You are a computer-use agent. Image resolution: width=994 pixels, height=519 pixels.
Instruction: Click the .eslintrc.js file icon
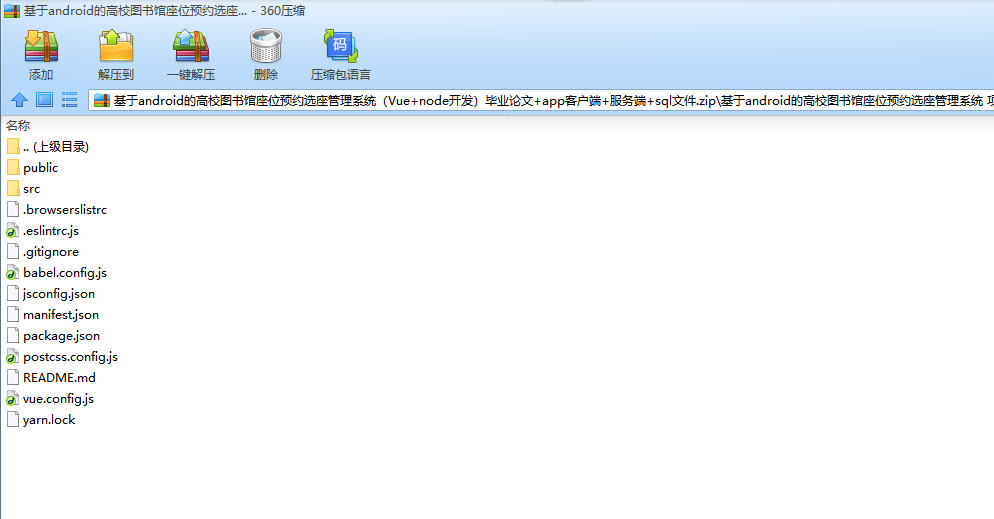pos(13,231)
